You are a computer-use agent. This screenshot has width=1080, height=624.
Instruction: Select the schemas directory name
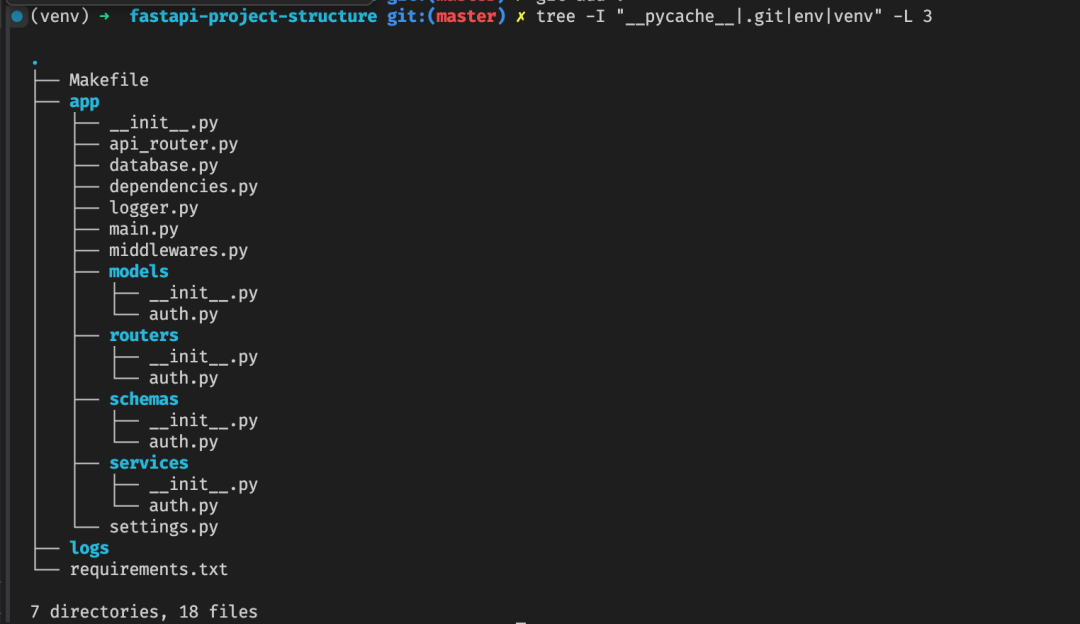pos(143,399)
